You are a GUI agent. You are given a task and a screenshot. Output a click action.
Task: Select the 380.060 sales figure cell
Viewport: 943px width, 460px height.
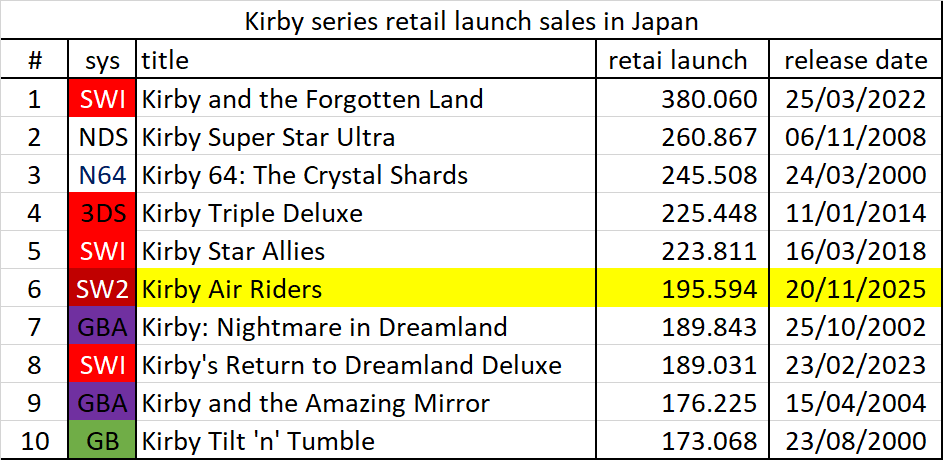[x=709, y=99]
